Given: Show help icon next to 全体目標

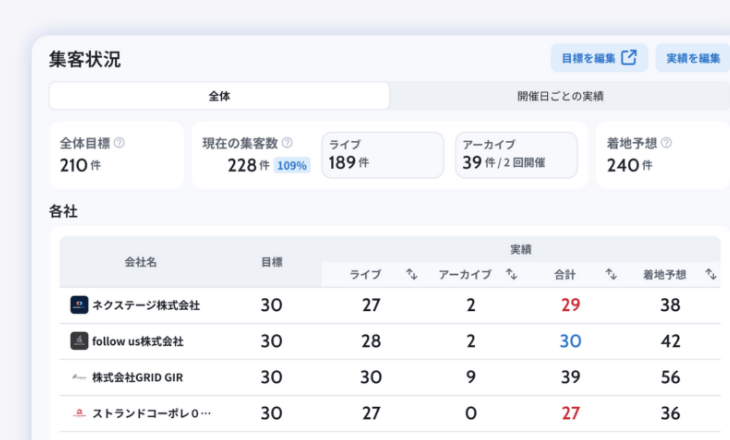Looking at the screenshot, I should pyautogui.click(x=119, y=142).
